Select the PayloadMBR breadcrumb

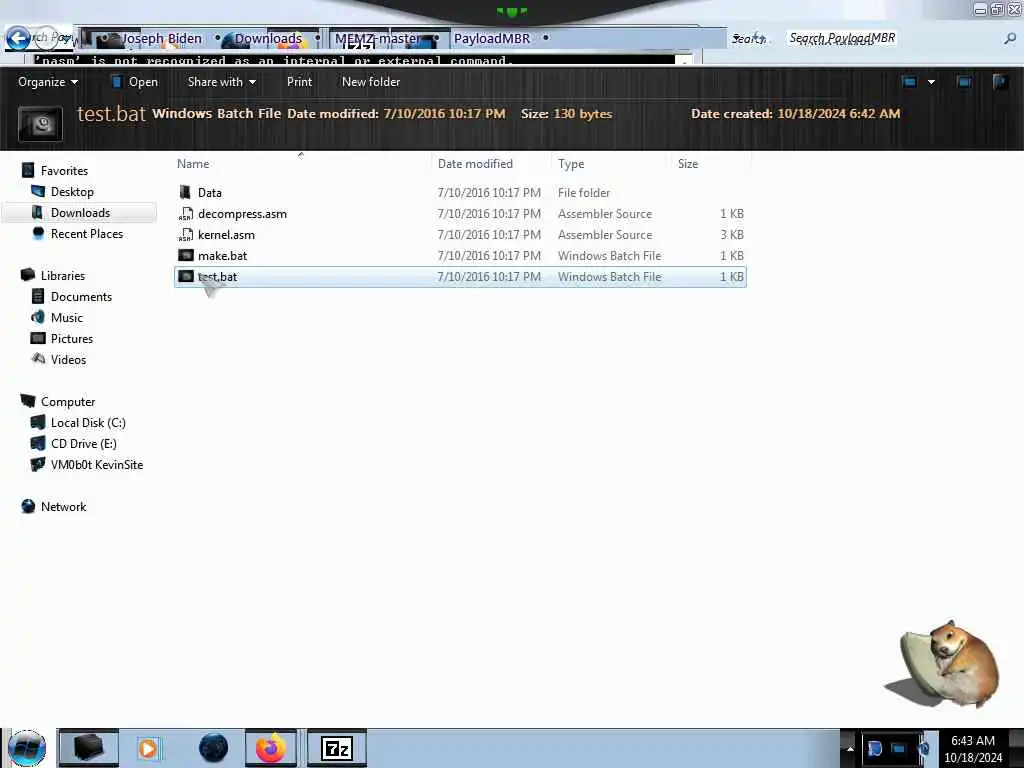pyautogui.click(x=492, y=39)
